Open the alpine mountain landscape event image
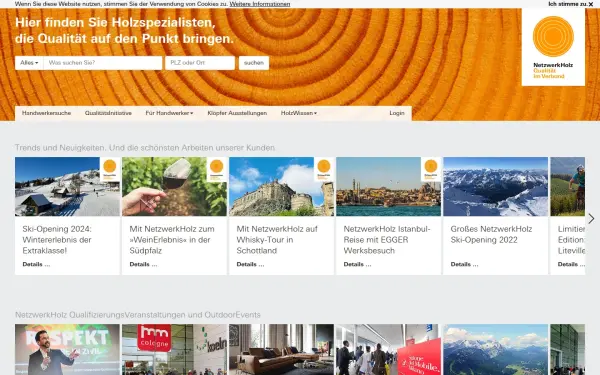Viewport: 600px width, 375px height. pos(496,350)
